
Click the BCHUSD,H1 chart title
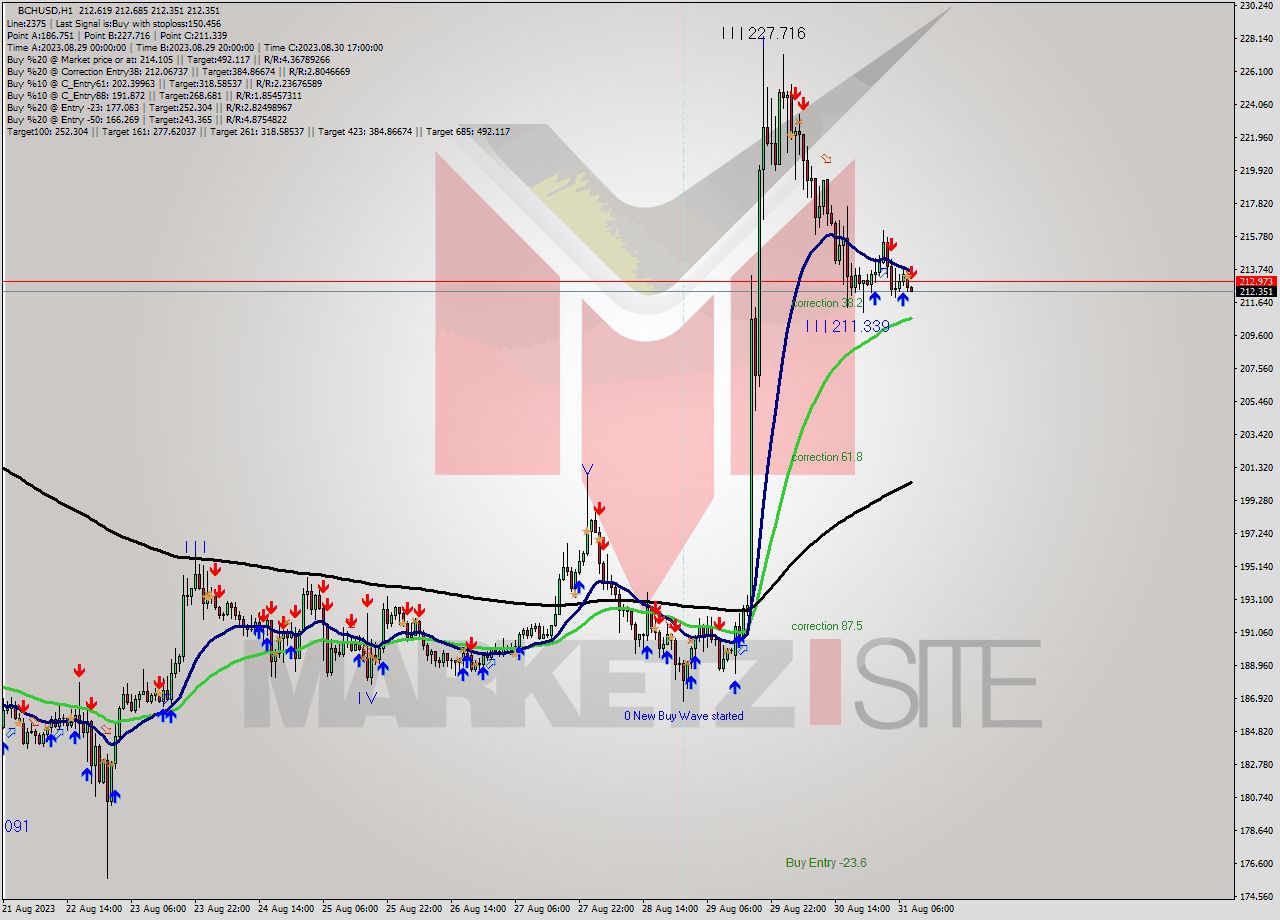click(45, 10)
